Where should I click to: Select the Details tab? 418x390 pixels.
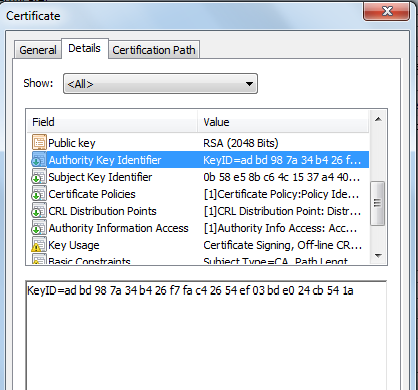click(84, 49)
